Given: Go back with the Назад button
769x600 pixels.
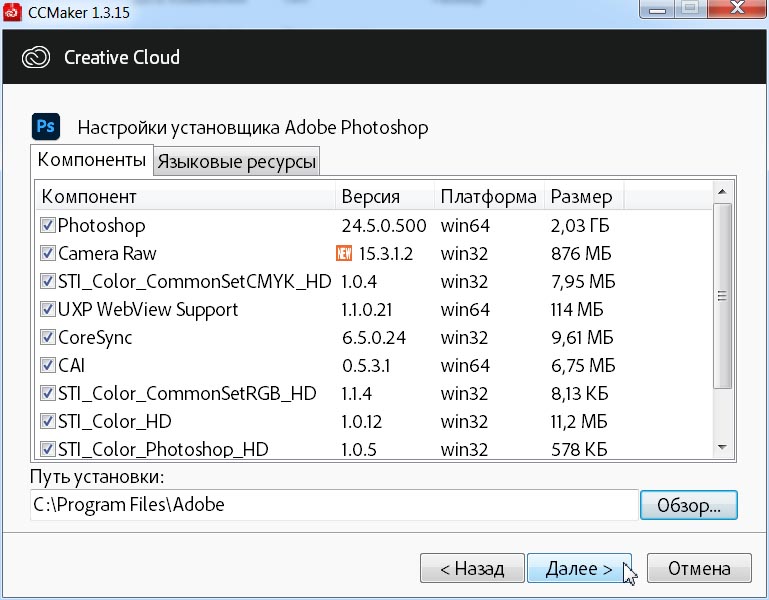Looking at the screenshot, I should click(472, 569).
